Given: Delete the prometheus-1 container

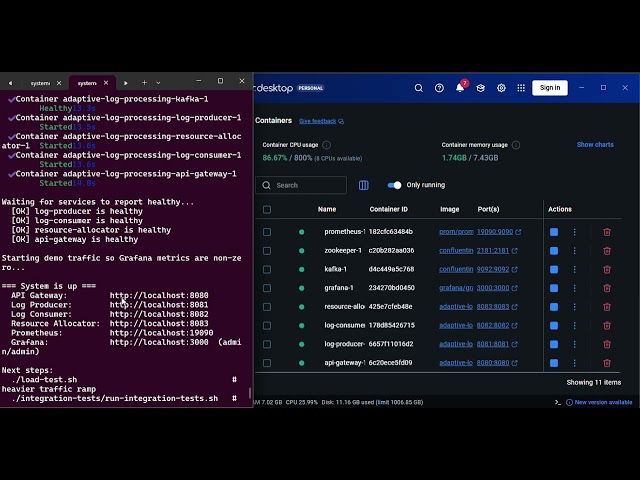Looking at the screenshot, I should (x=607, y=232).
